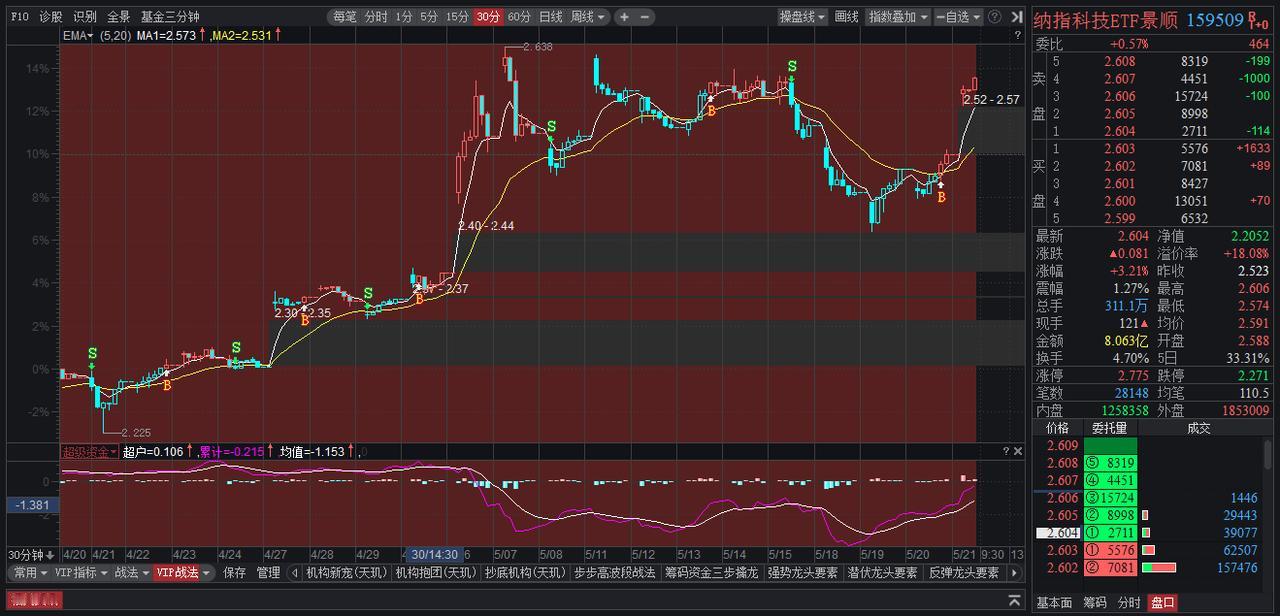Open the 周线 period dropdown
Image resolution: width=1280 pixels, height=616 pixels.
(589, 17)
